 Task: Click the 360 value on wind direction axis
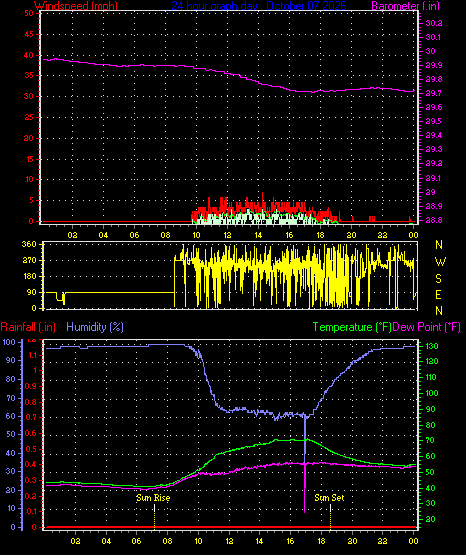[29, 244]
